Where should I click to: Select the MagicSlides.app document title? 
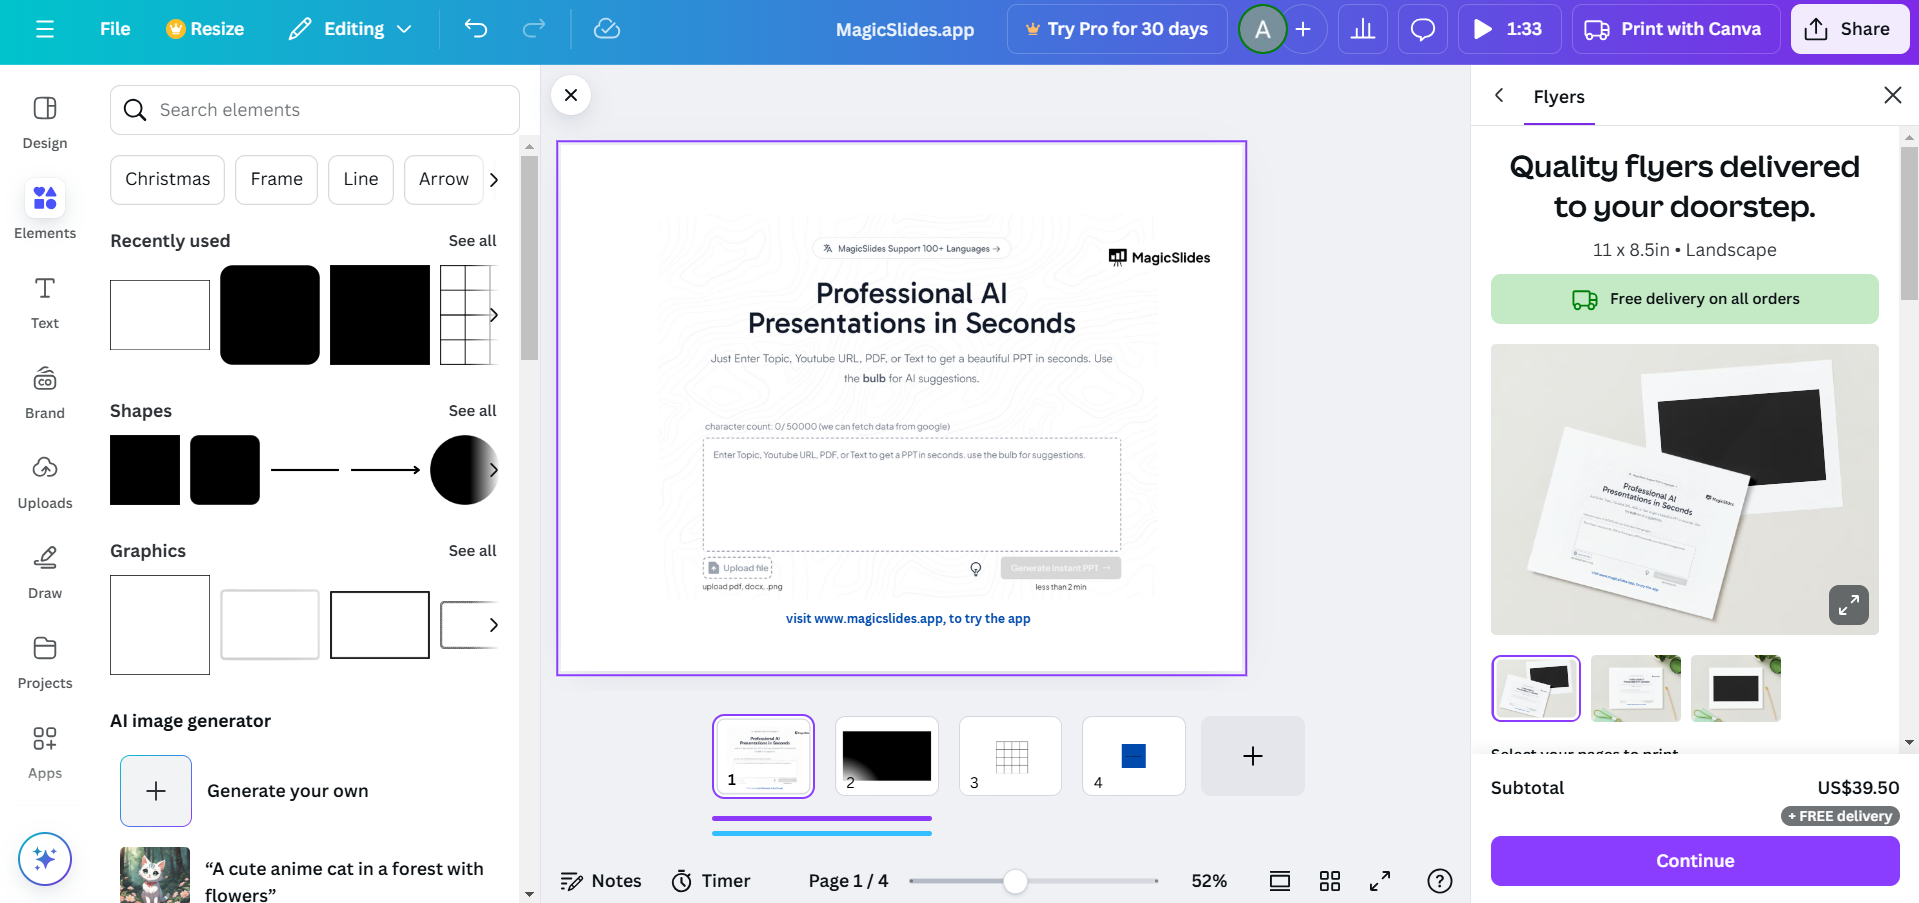point(905,29)
